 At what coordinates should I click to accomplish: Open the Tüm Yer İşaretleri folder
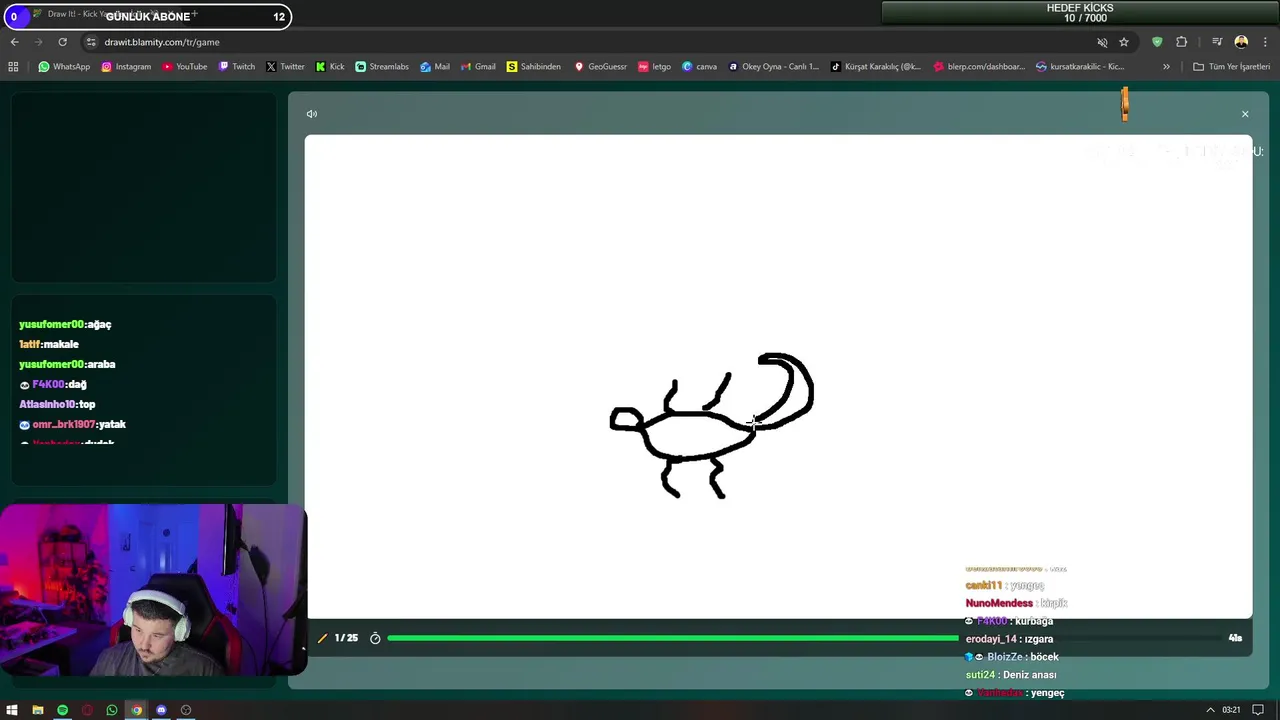point(1230,67)
